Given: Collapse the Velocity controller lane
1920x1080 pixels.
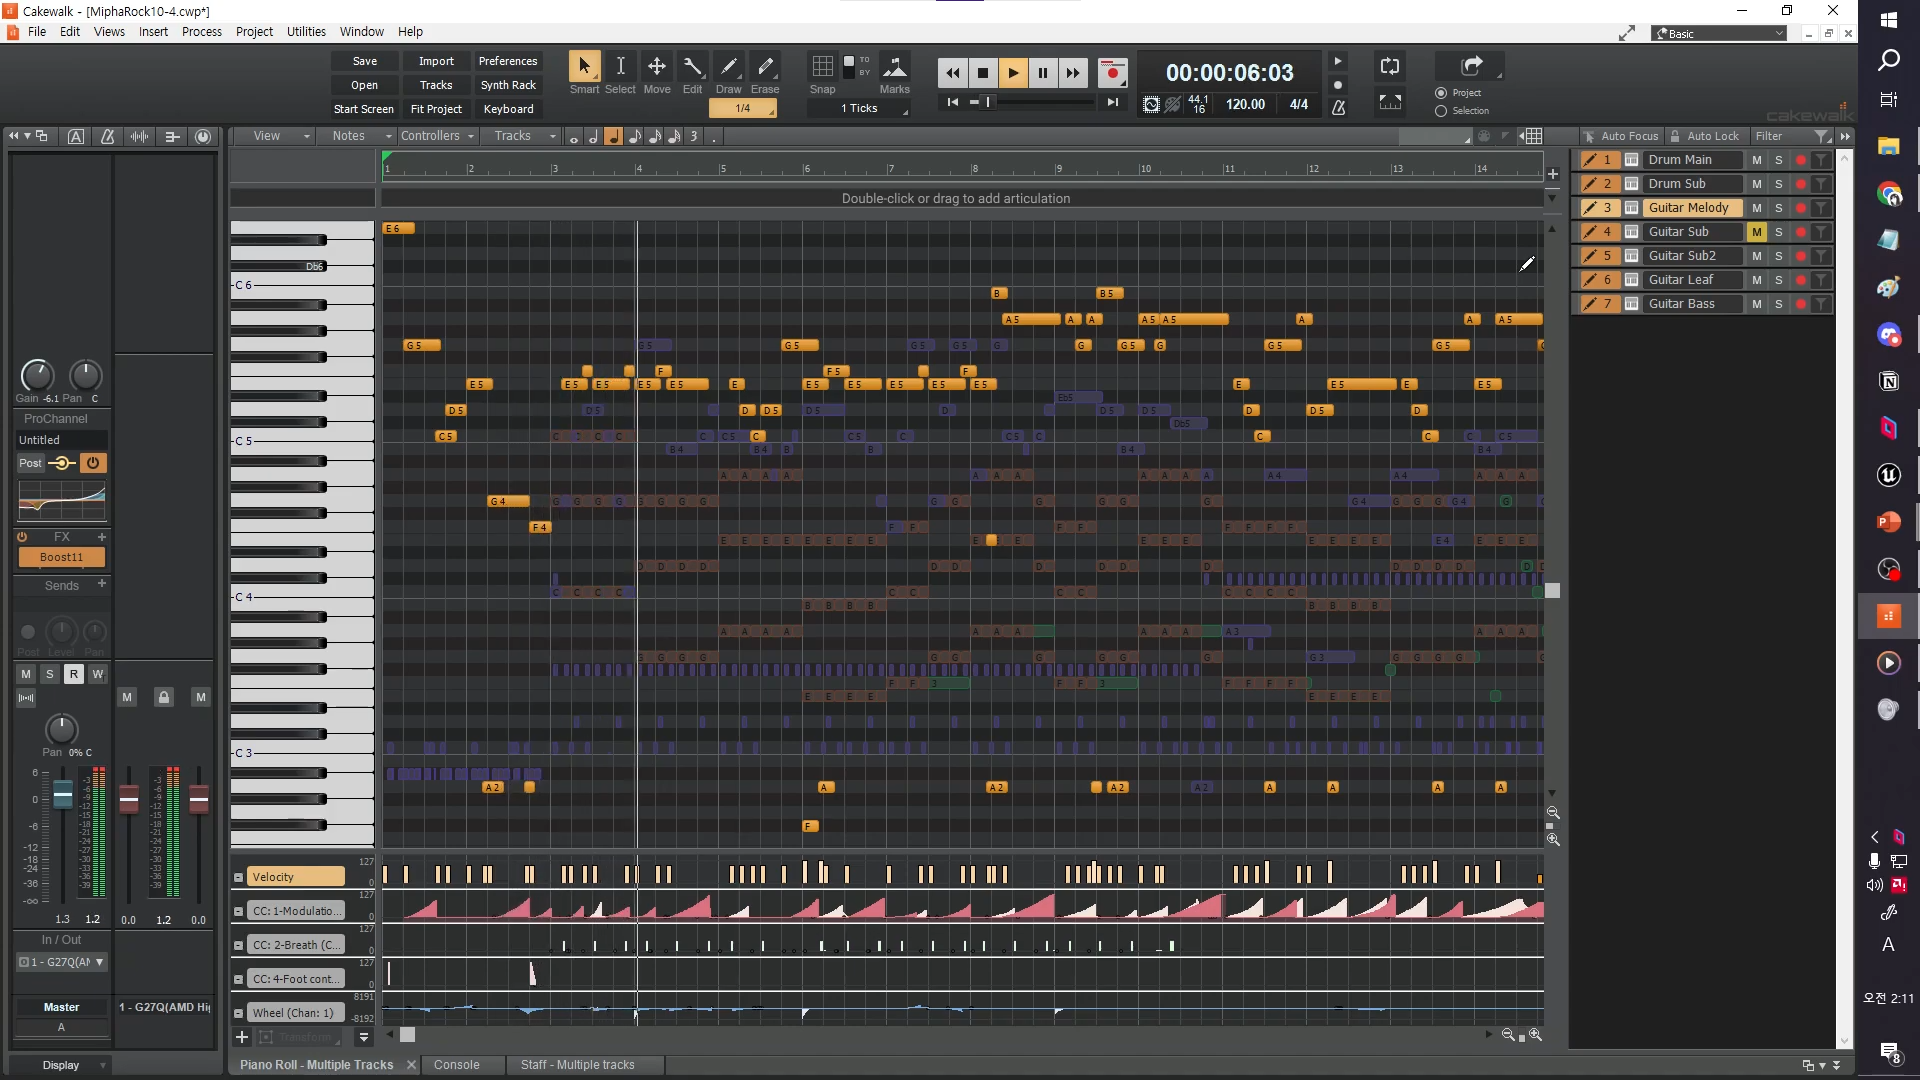Looking at the screenshot, I should point(238,877).
